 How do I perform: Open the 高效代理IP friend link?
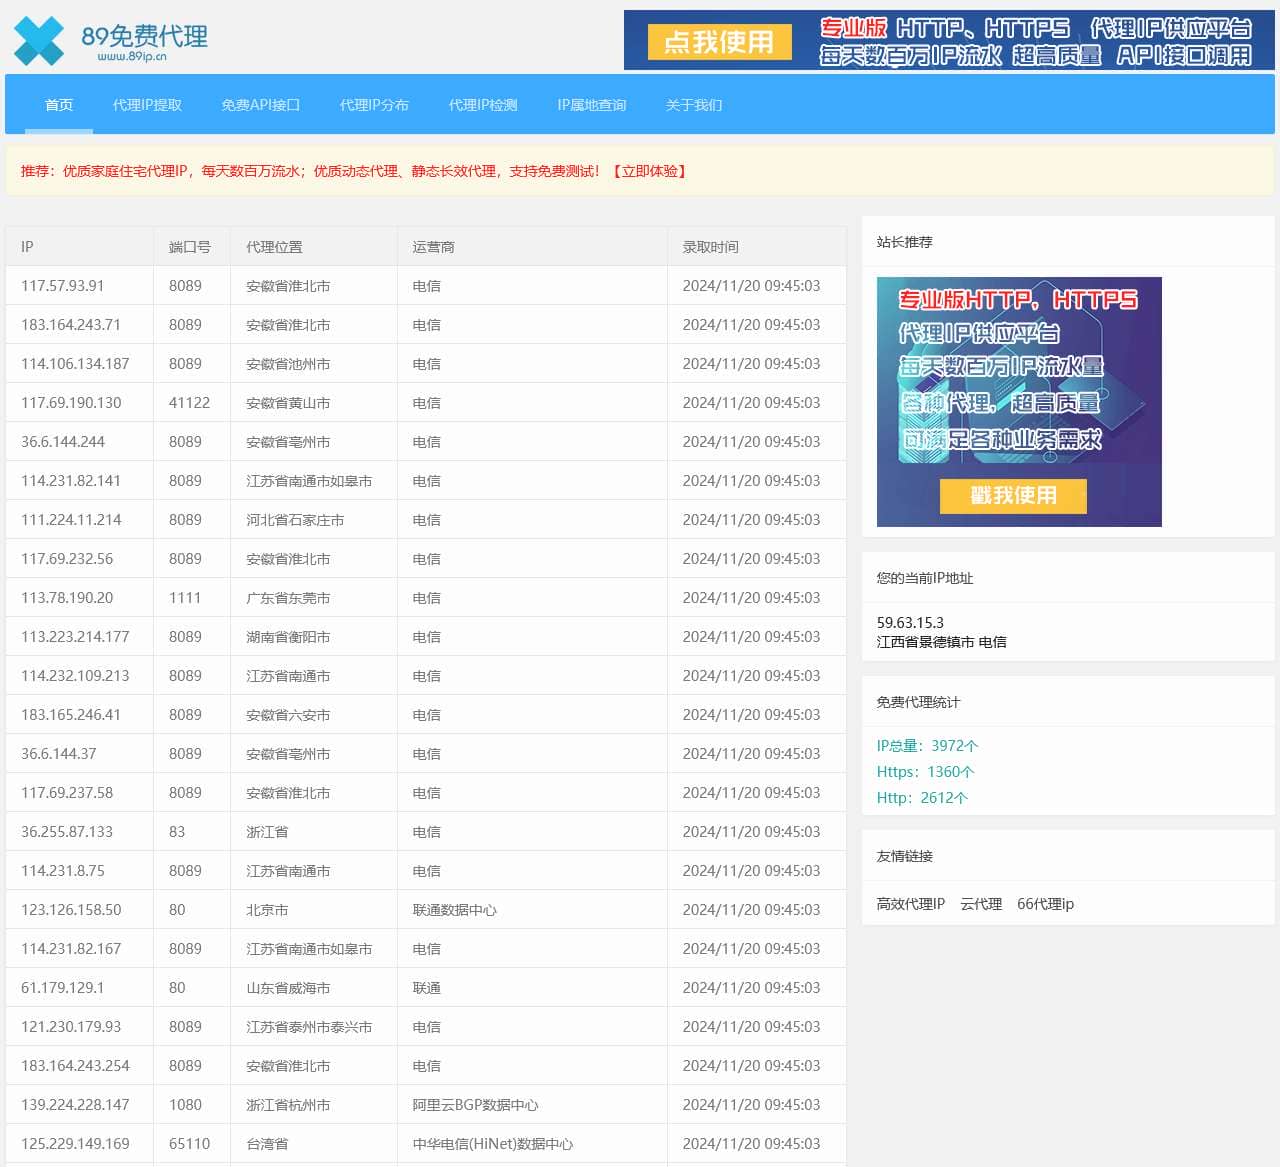pyautogui.click(x=910, y=903)
